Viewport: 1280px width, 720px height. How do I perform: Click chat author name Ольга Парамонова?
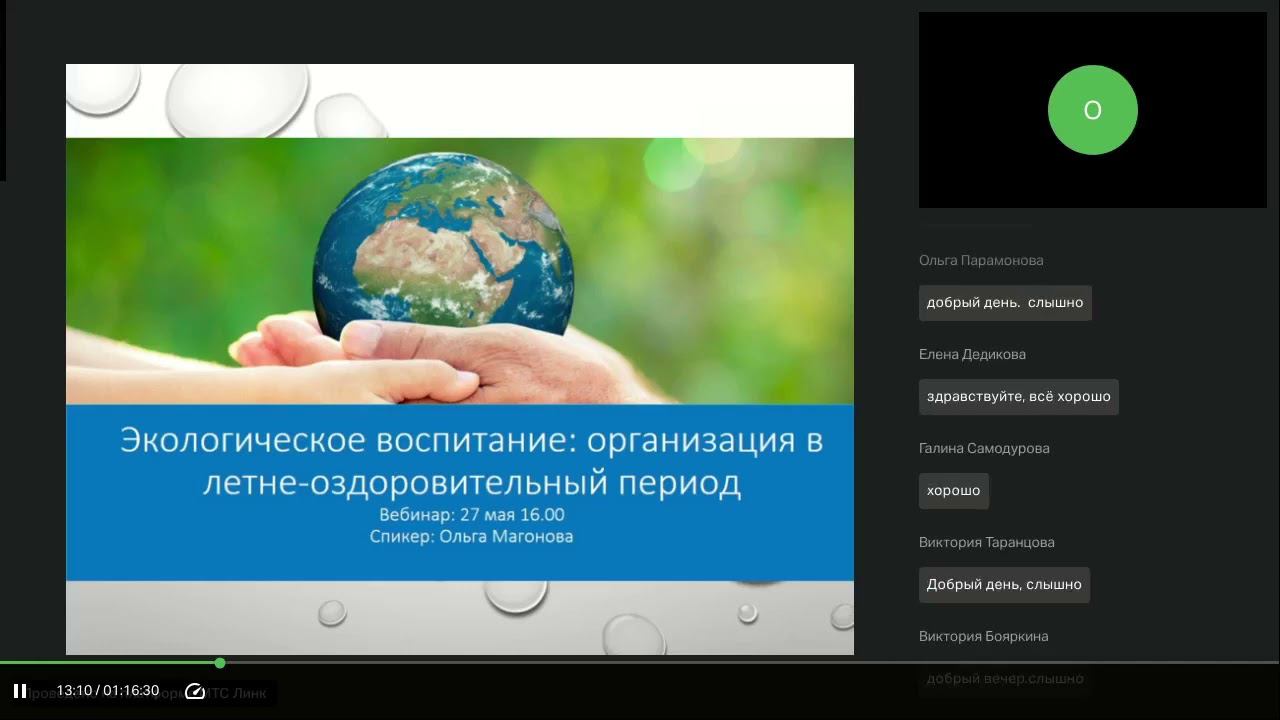coord(981,260)
